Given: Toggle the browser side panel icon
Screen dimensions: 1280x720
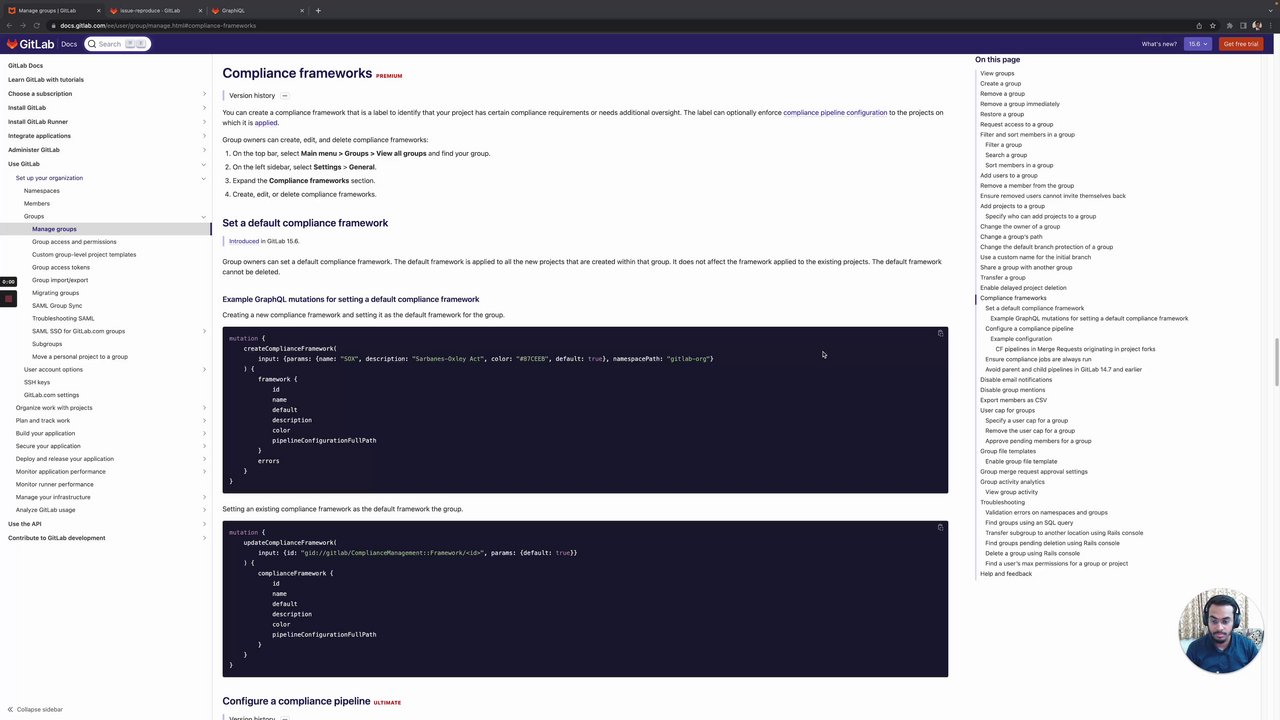Looking at the screenshot, I should coord(1243,25).
